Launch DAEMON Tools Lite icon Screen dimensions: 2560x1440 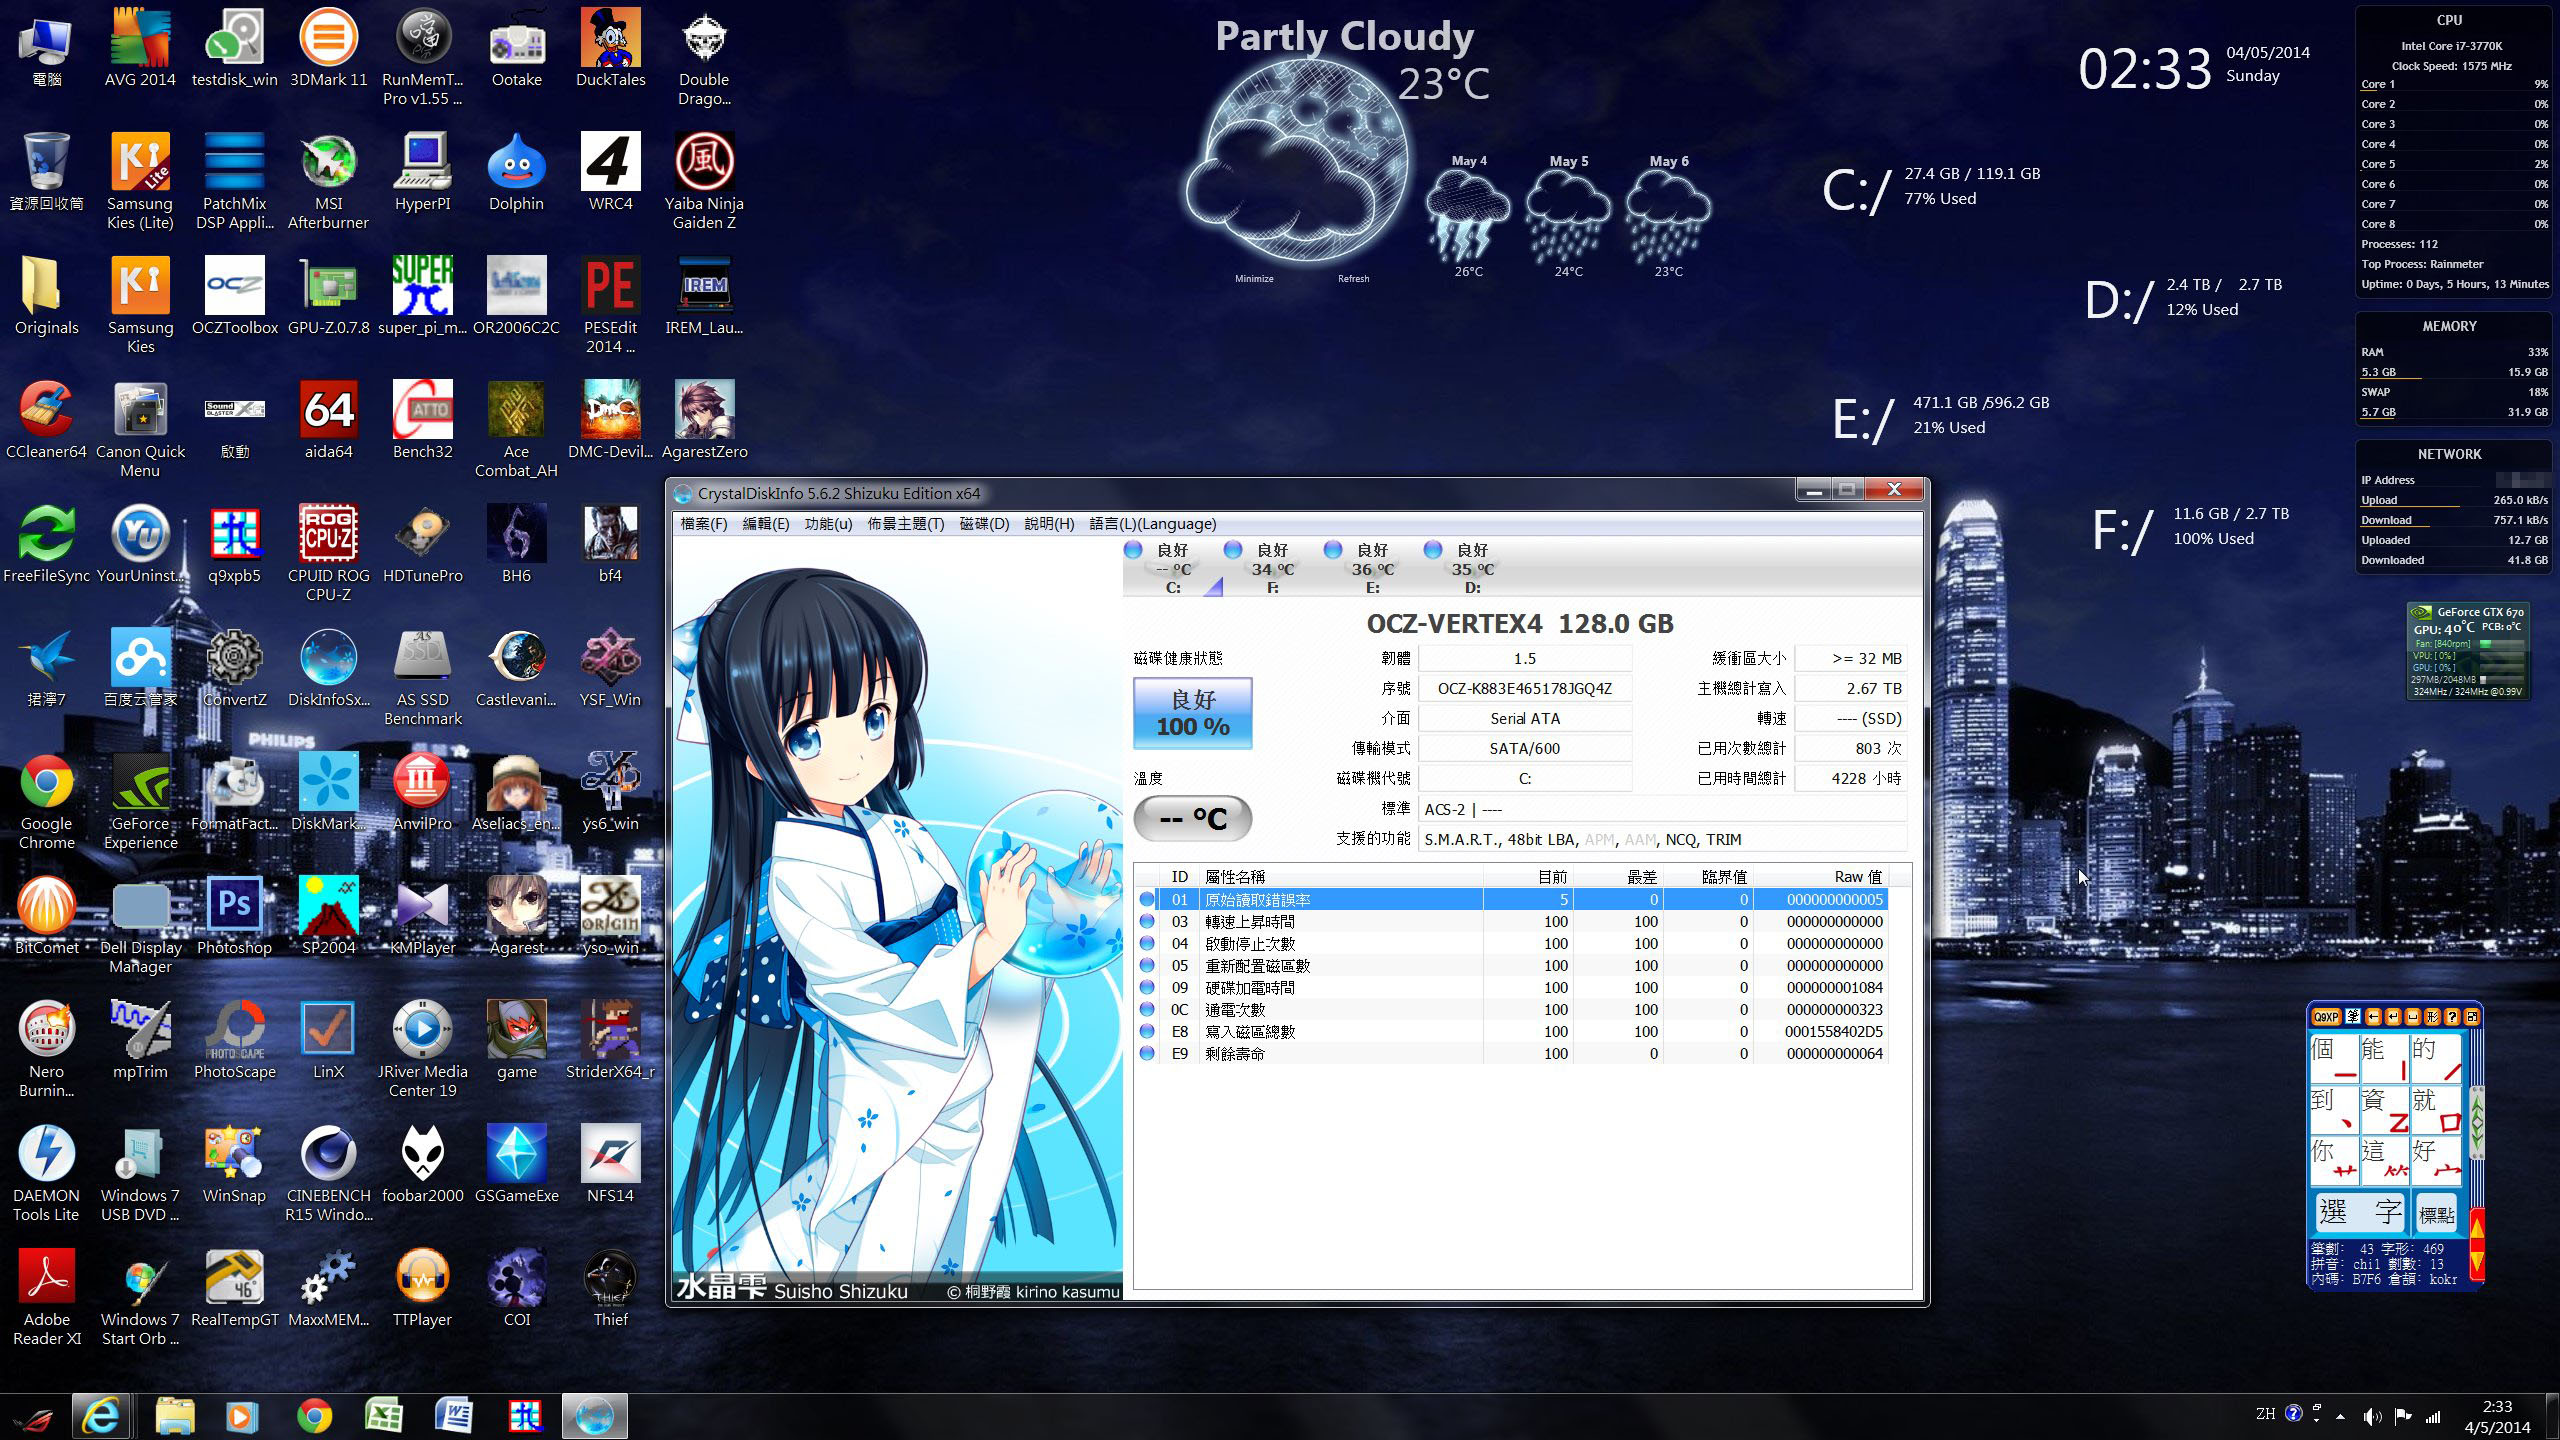(46, 1174)
